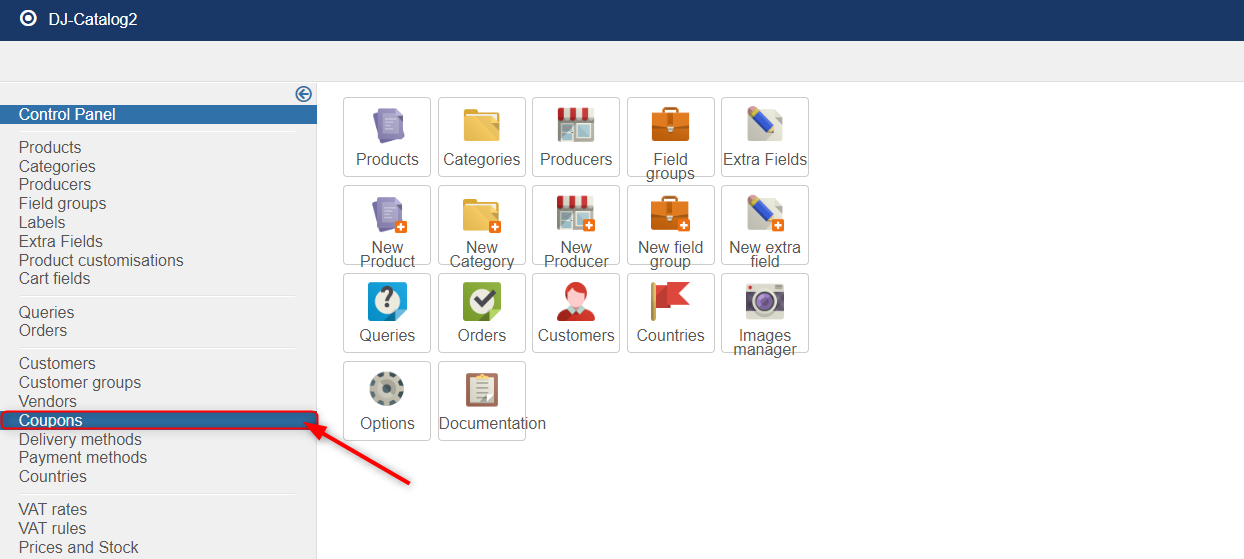Open Queries in the sidebar
This screenshot has height=559, width=1244.
pos(47,312)
